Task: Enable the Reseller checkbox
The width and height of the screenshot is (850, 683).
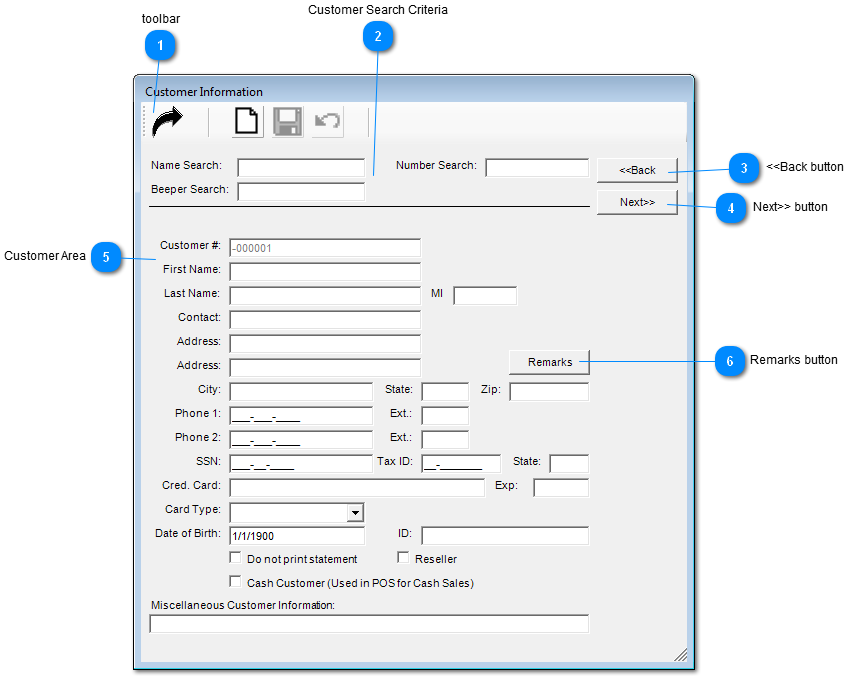Action: [403, 558]
